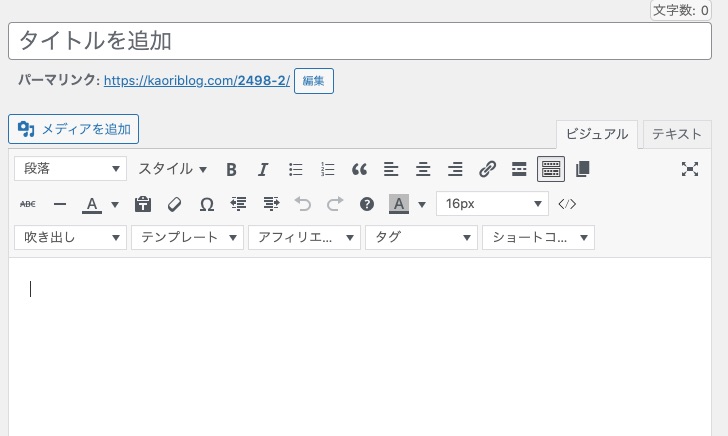Open the テンプレート dropdown
Image resolution: width=728 pixels, height=436 pixels.
tap(187, 237)
